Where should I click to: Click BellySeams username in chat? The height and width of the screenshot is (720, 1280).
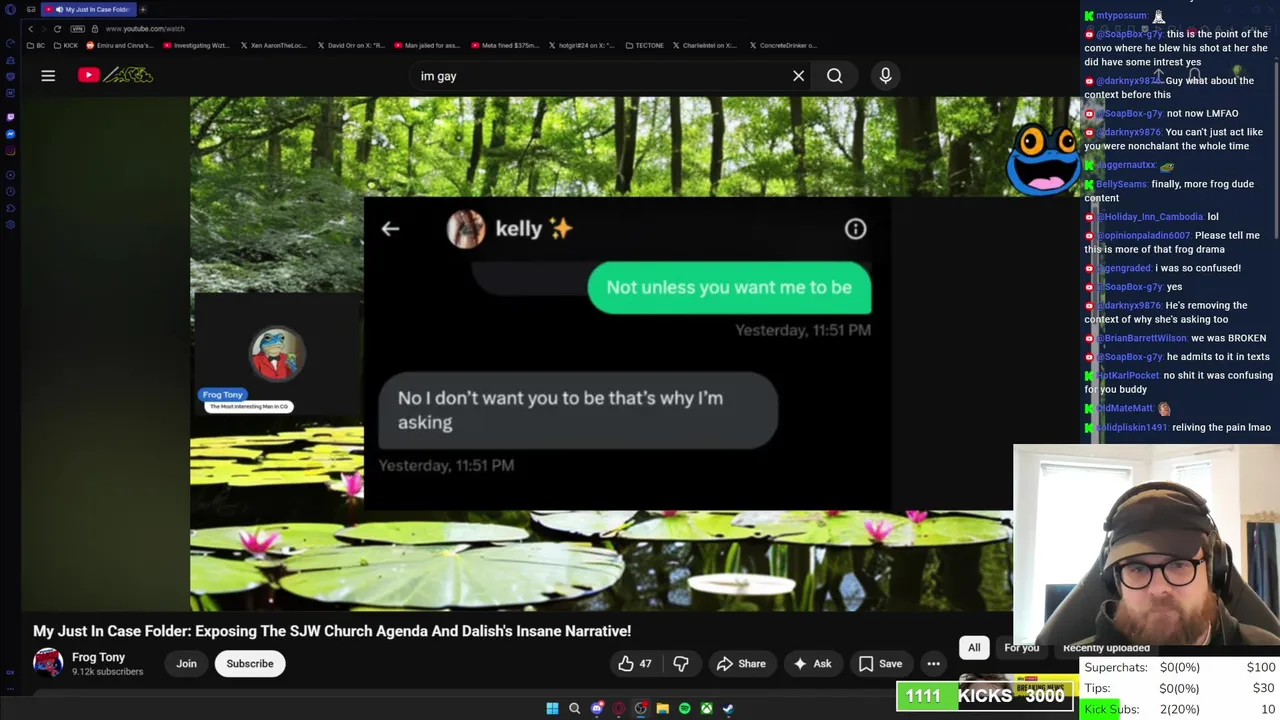(1121, 184)
